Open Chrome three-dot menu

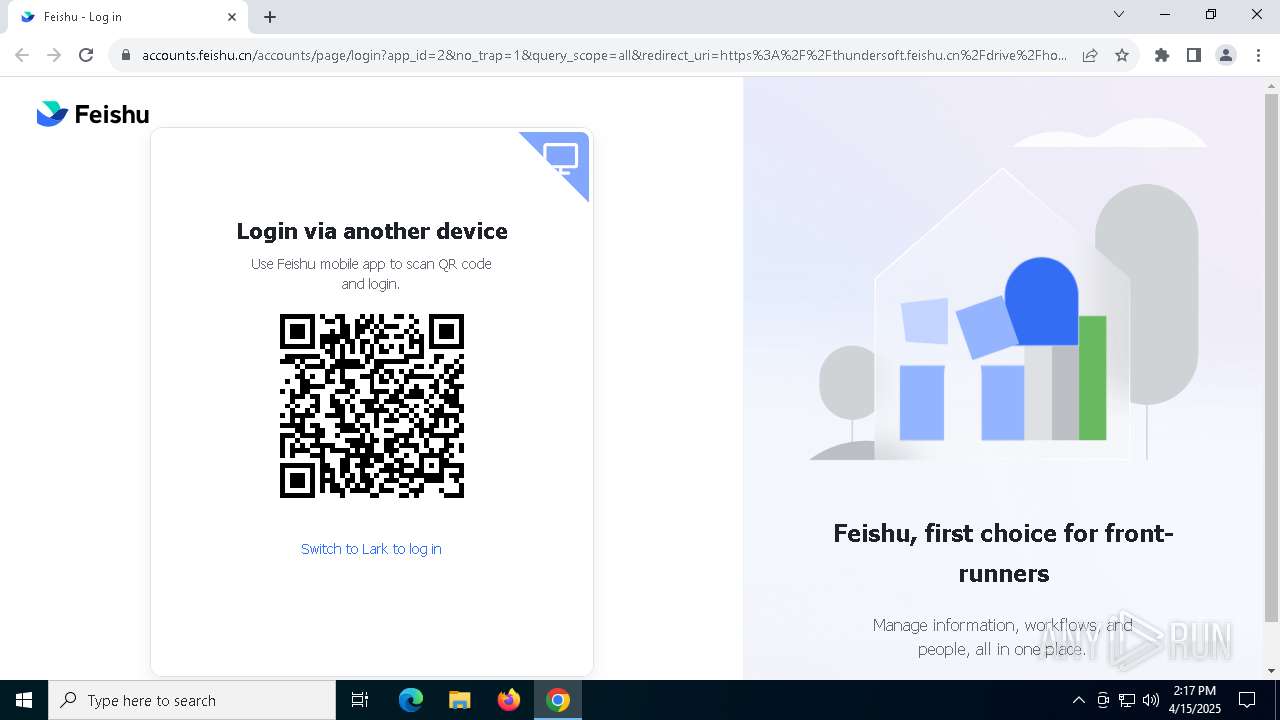(x=1258, y=55)
